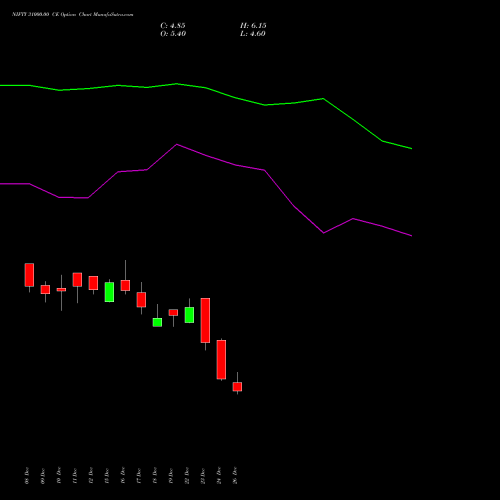Click the green candlestick for 22 Dec
The width and height of the screenshot is (500, 500).
pos(189,315)
